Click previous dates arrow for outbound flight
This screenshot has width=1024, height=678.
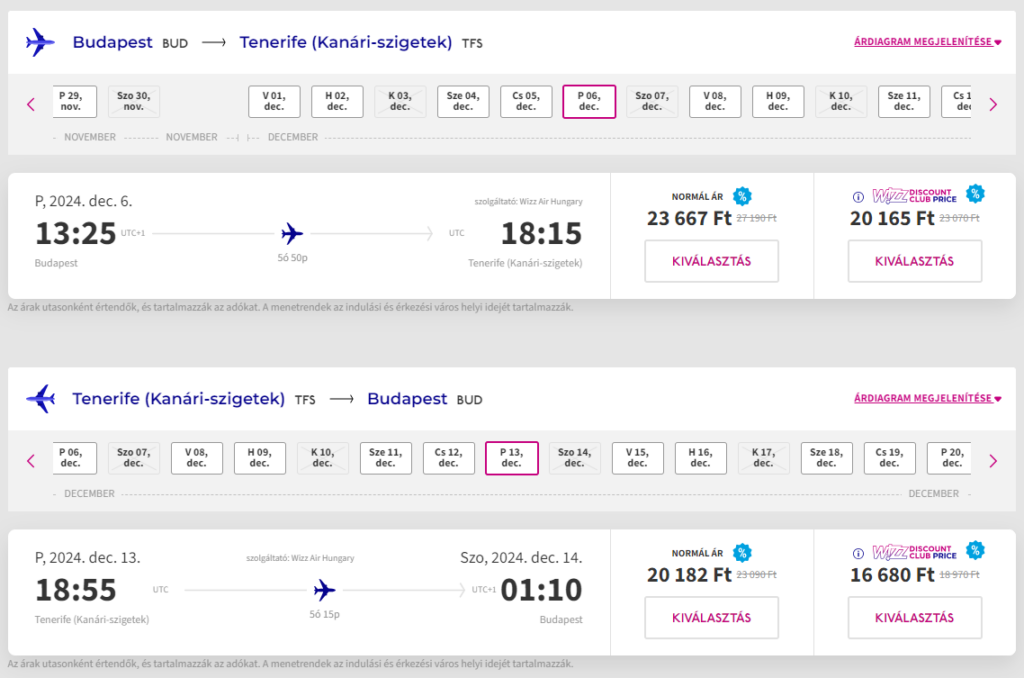click(x=31, y=105)
